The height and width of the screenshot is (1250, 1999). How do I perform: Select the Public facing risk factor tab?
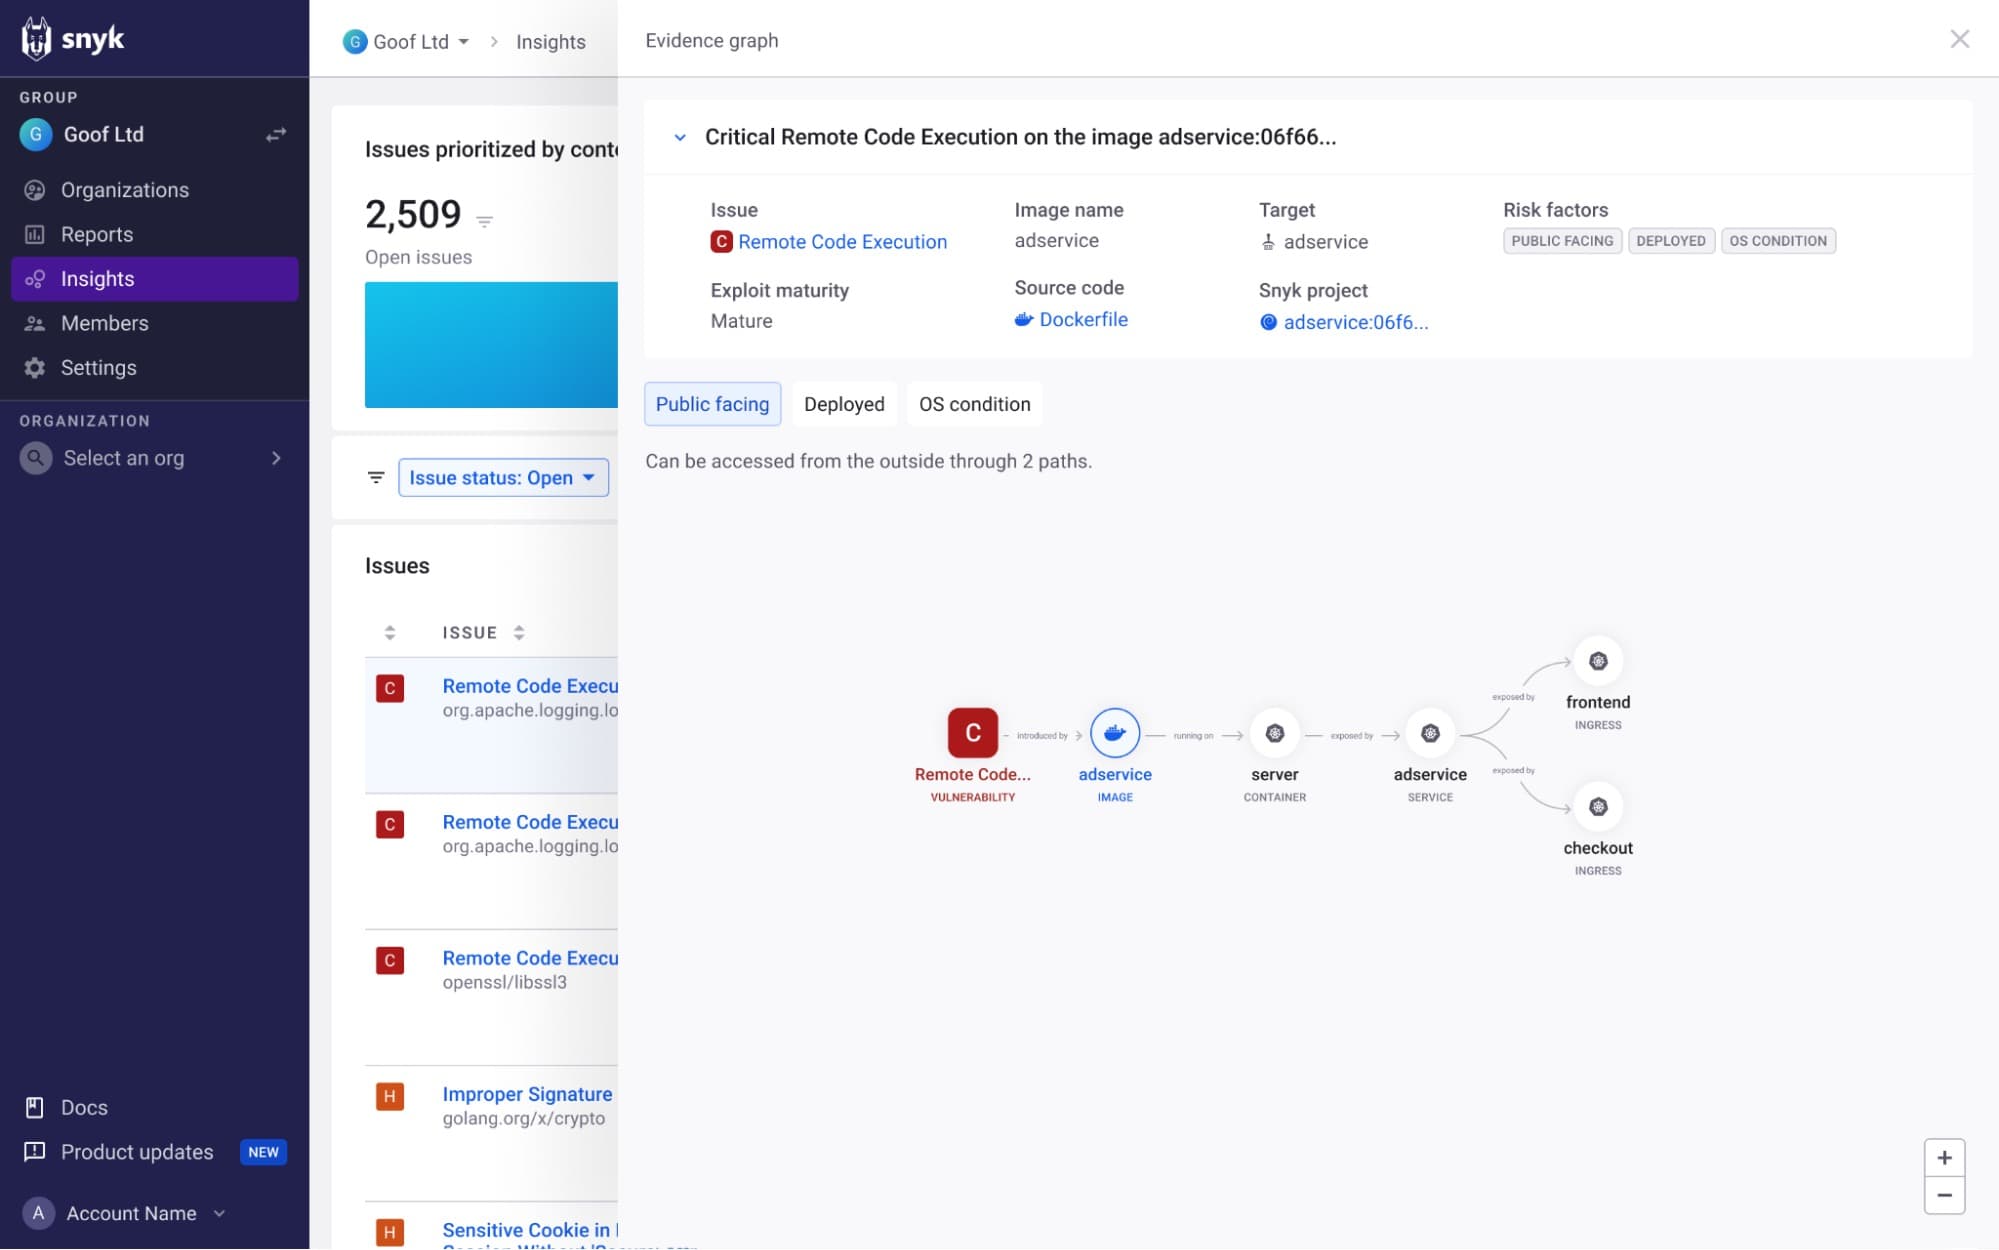point(711,403)
